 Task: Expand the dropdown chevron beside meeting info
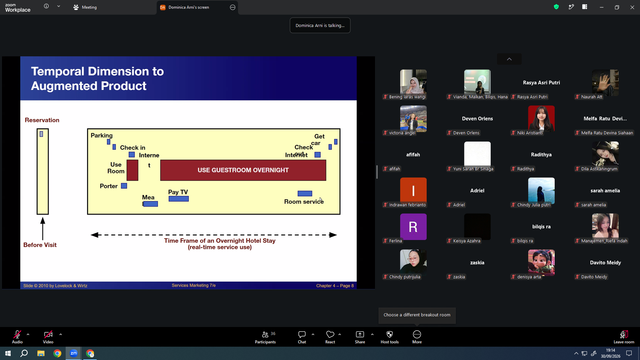[58, 6]
